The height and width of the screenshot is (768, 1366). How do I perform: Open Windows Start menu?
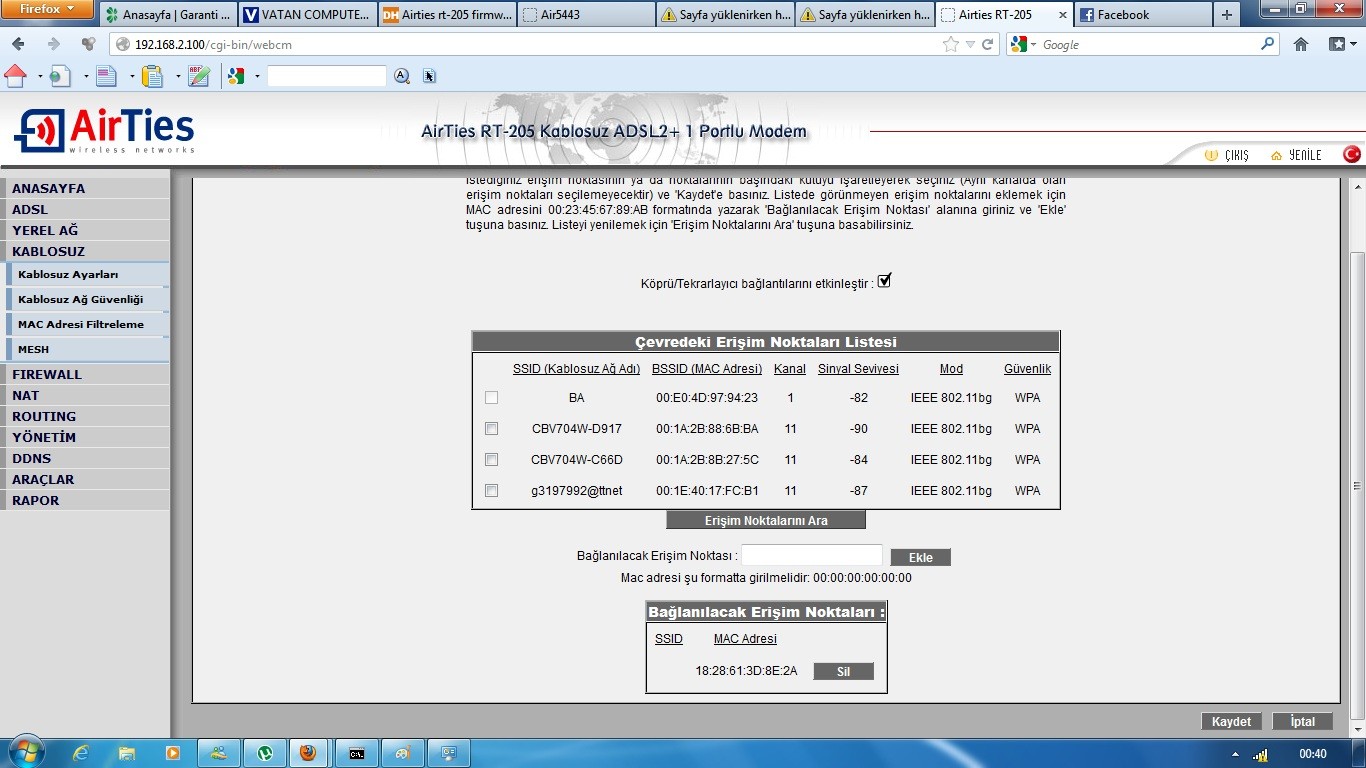click(x=26, y=752)
